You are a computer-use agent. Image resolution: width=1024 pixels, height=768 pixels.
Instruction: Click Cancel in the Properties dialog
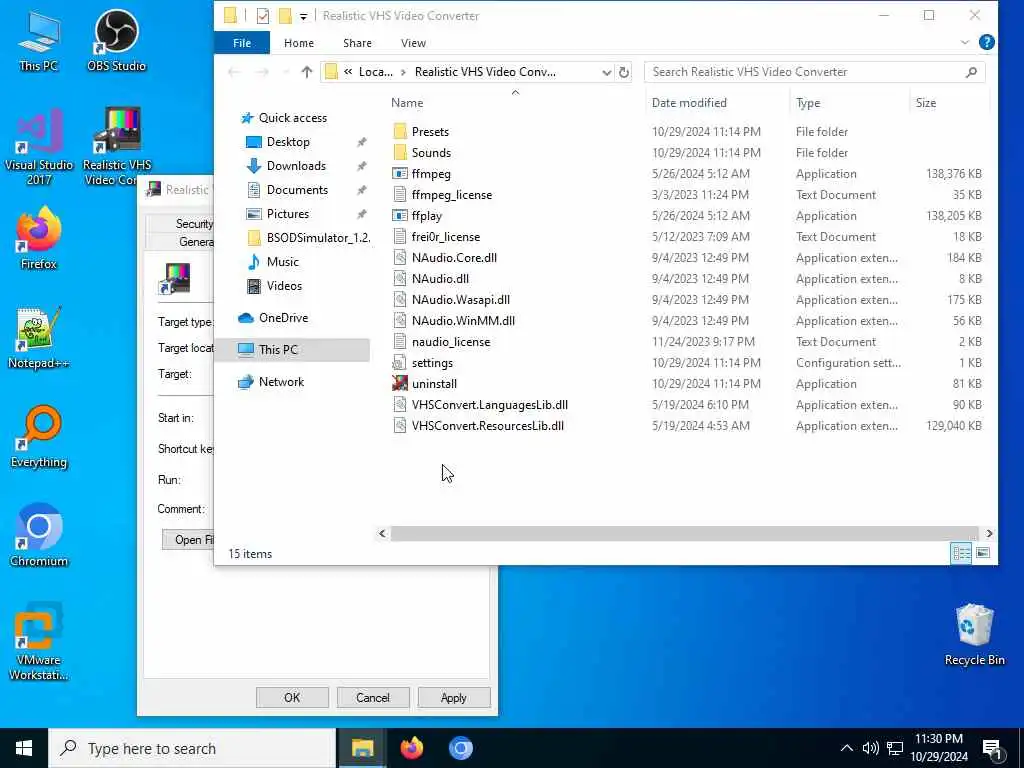pyautogui.click(x=372, y=697)
